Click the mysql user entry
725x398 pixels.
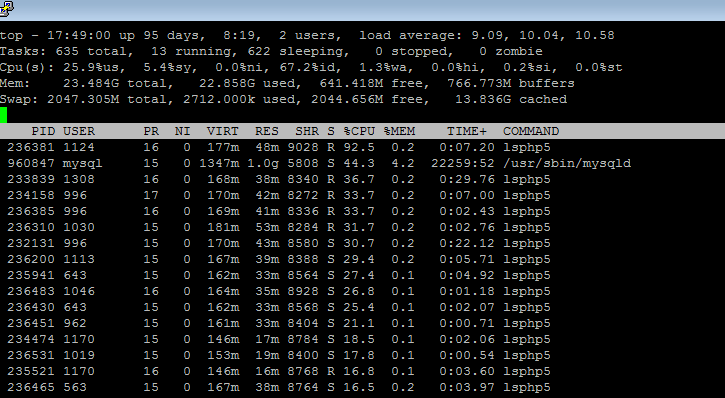[82, 163]
